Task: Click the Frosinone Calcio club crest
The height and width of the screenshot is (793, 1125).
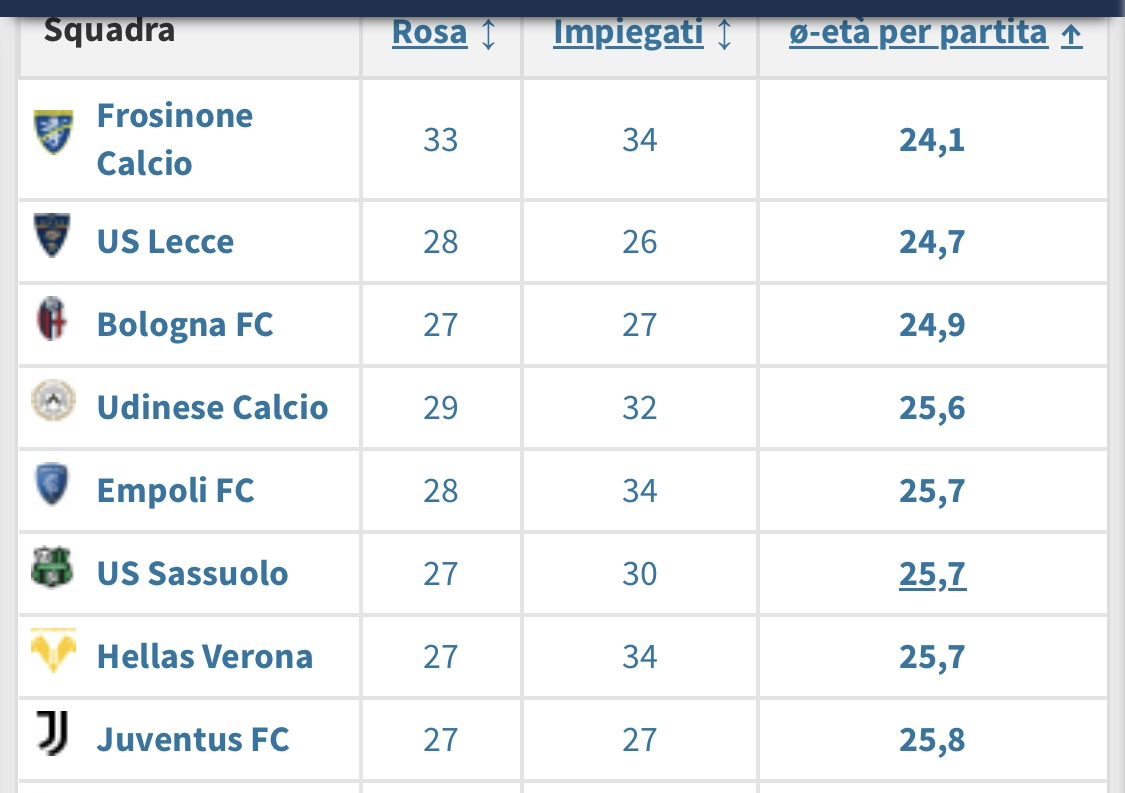Action: pos(54,131)
